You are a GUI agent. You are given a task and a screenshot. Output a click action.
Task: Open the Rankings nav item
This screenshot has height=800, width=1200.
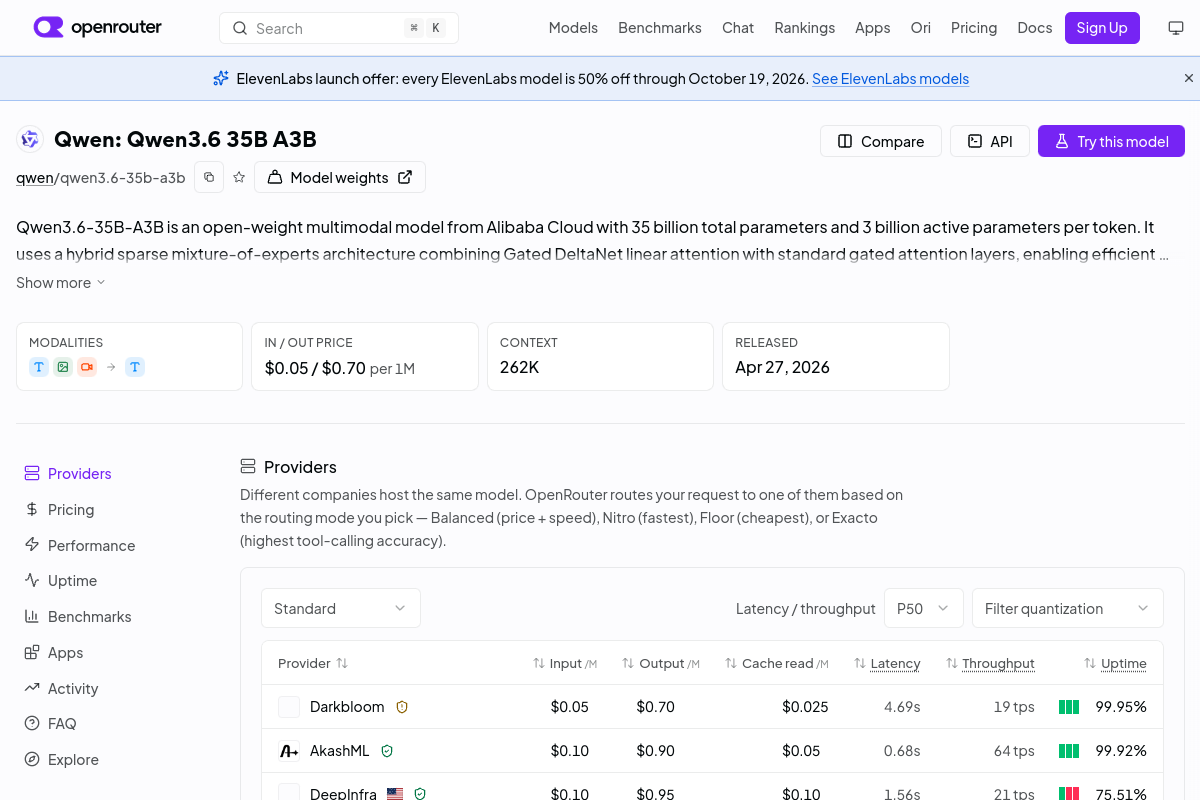point(804,28)
